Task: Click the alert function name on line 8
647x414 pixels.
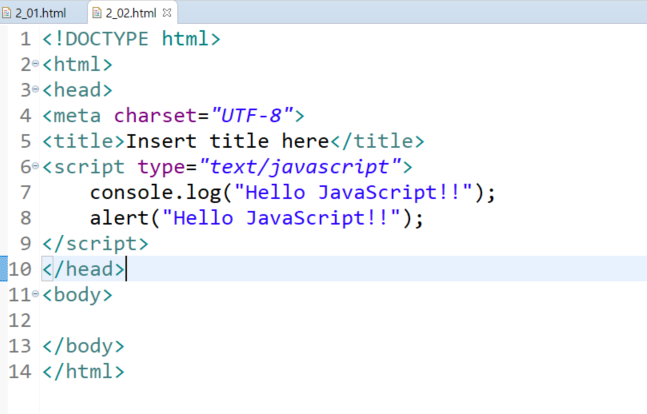Action: (119, 218)
